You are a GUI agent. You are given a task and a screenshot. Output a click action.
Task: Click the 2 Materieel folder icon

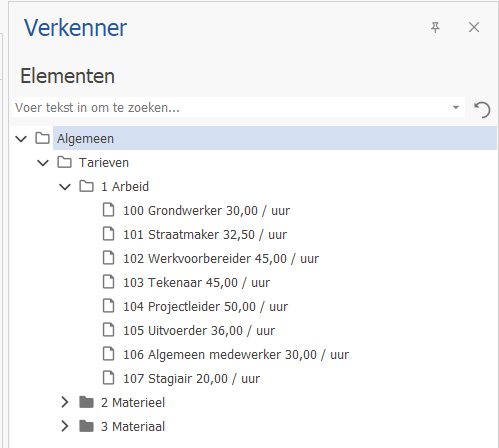point(86,402)
